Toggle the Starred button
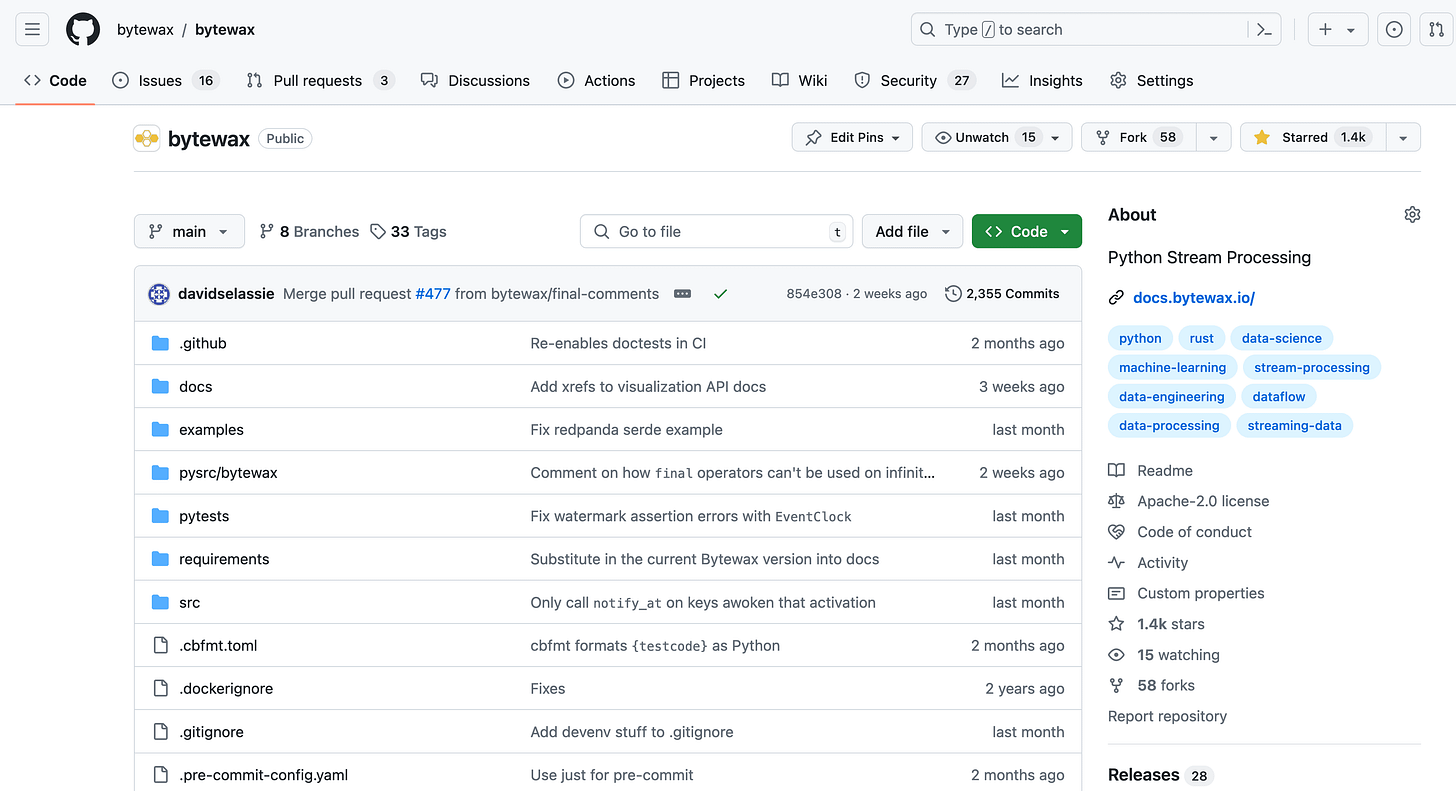Viewport: 1456px width, 791px height. click(x=1312, y=137)
